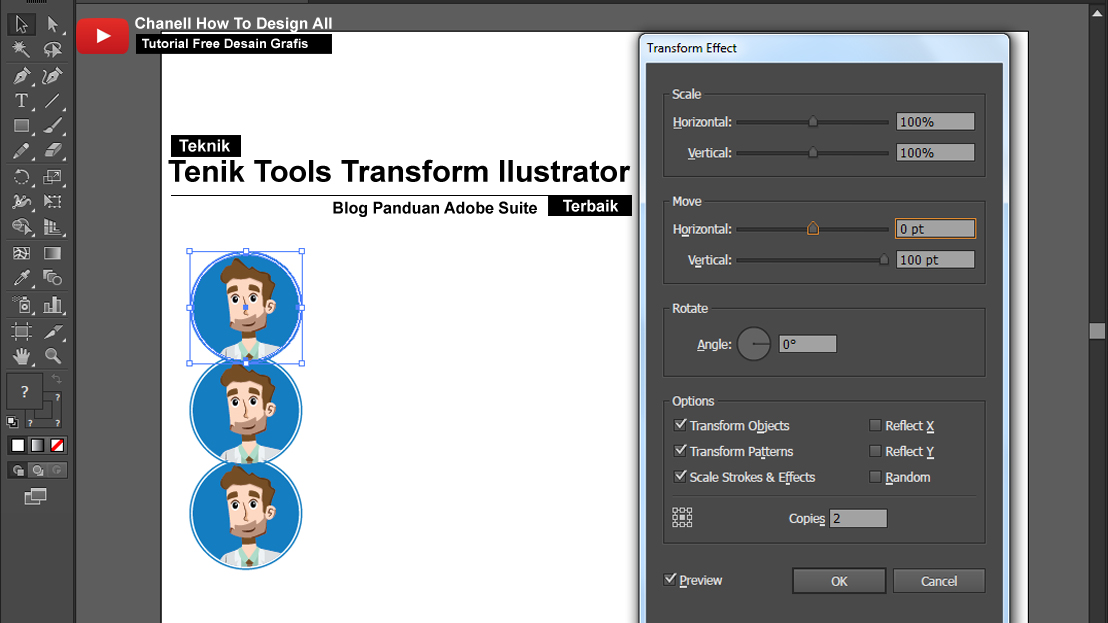
Task: Open the Rotate tool
Action: (x=20, y=177)
